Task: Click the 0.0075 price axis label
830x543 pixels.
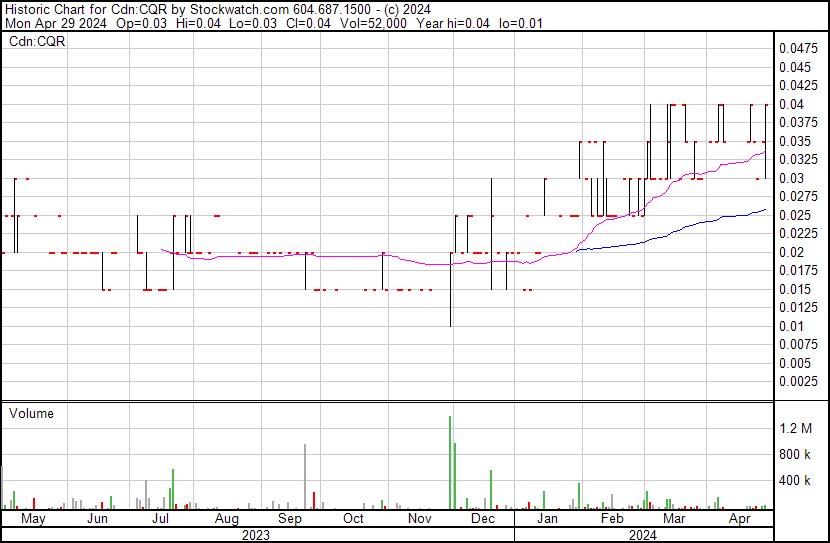Action: (798, 345)
